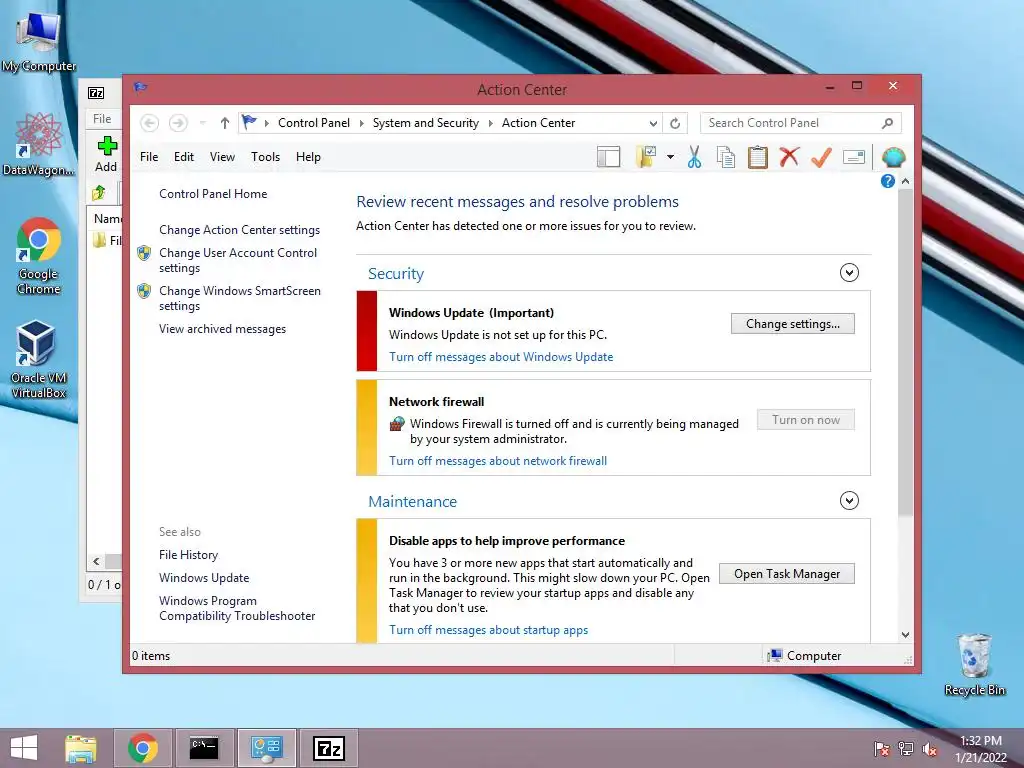Collapse the Maintenance section chevron
The height and width of the screenshot is (768, 1024).
(x=849, y=501)
